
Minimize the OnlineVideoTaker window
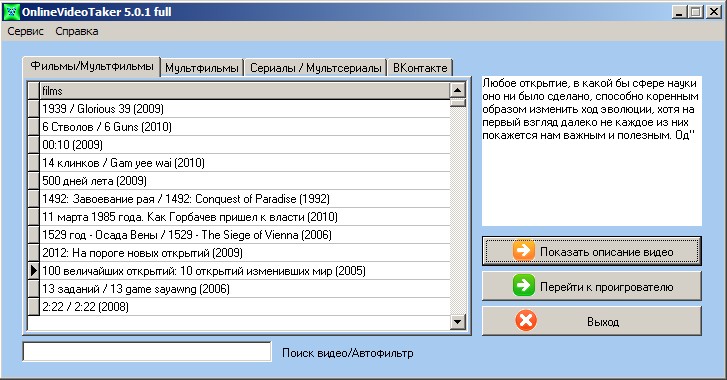679,12
